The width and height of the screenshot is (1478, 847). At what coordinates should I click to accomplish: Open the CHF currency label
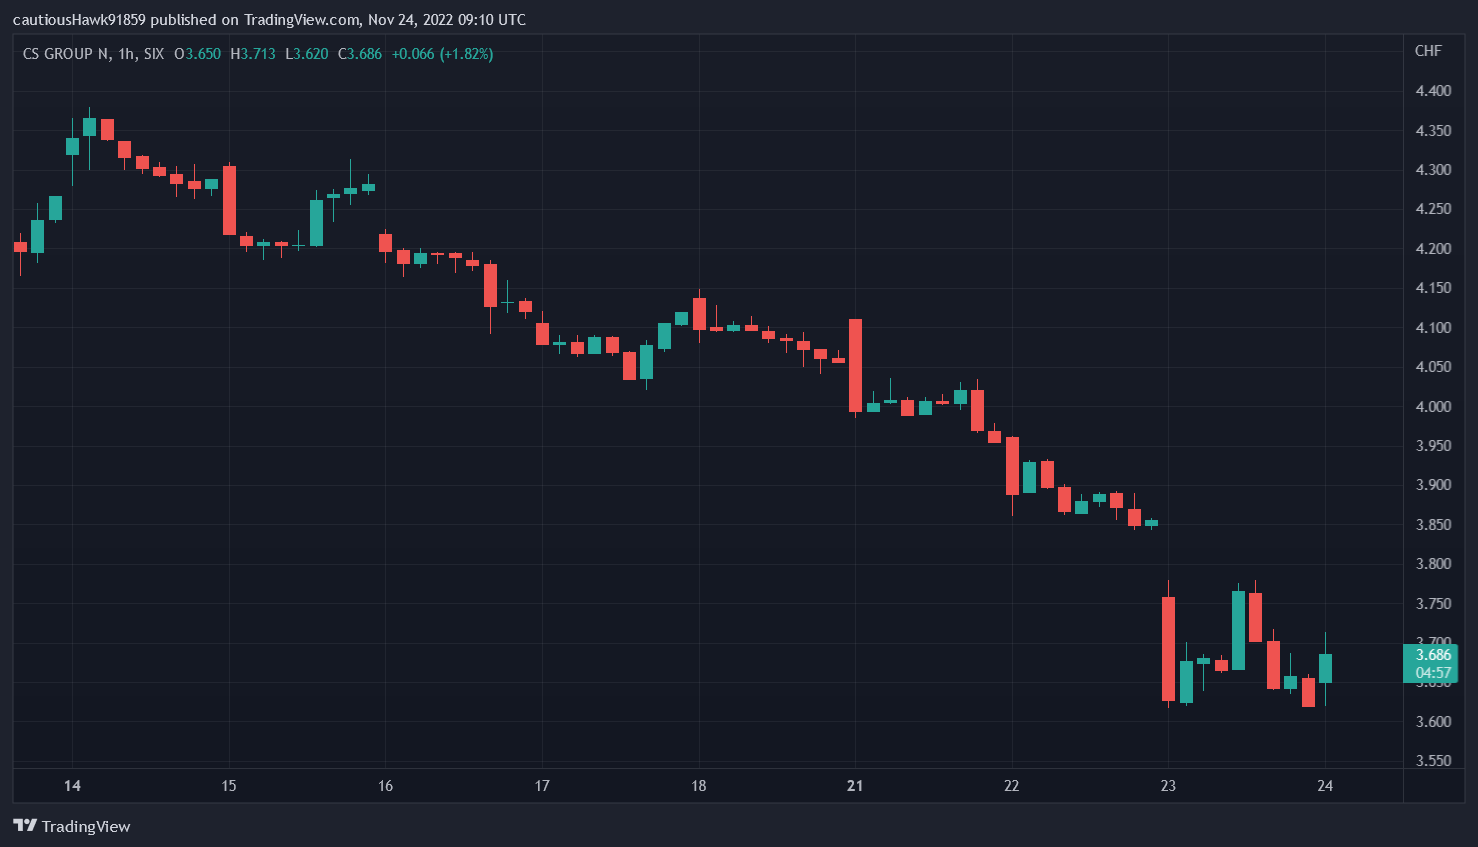point(1428,51)
